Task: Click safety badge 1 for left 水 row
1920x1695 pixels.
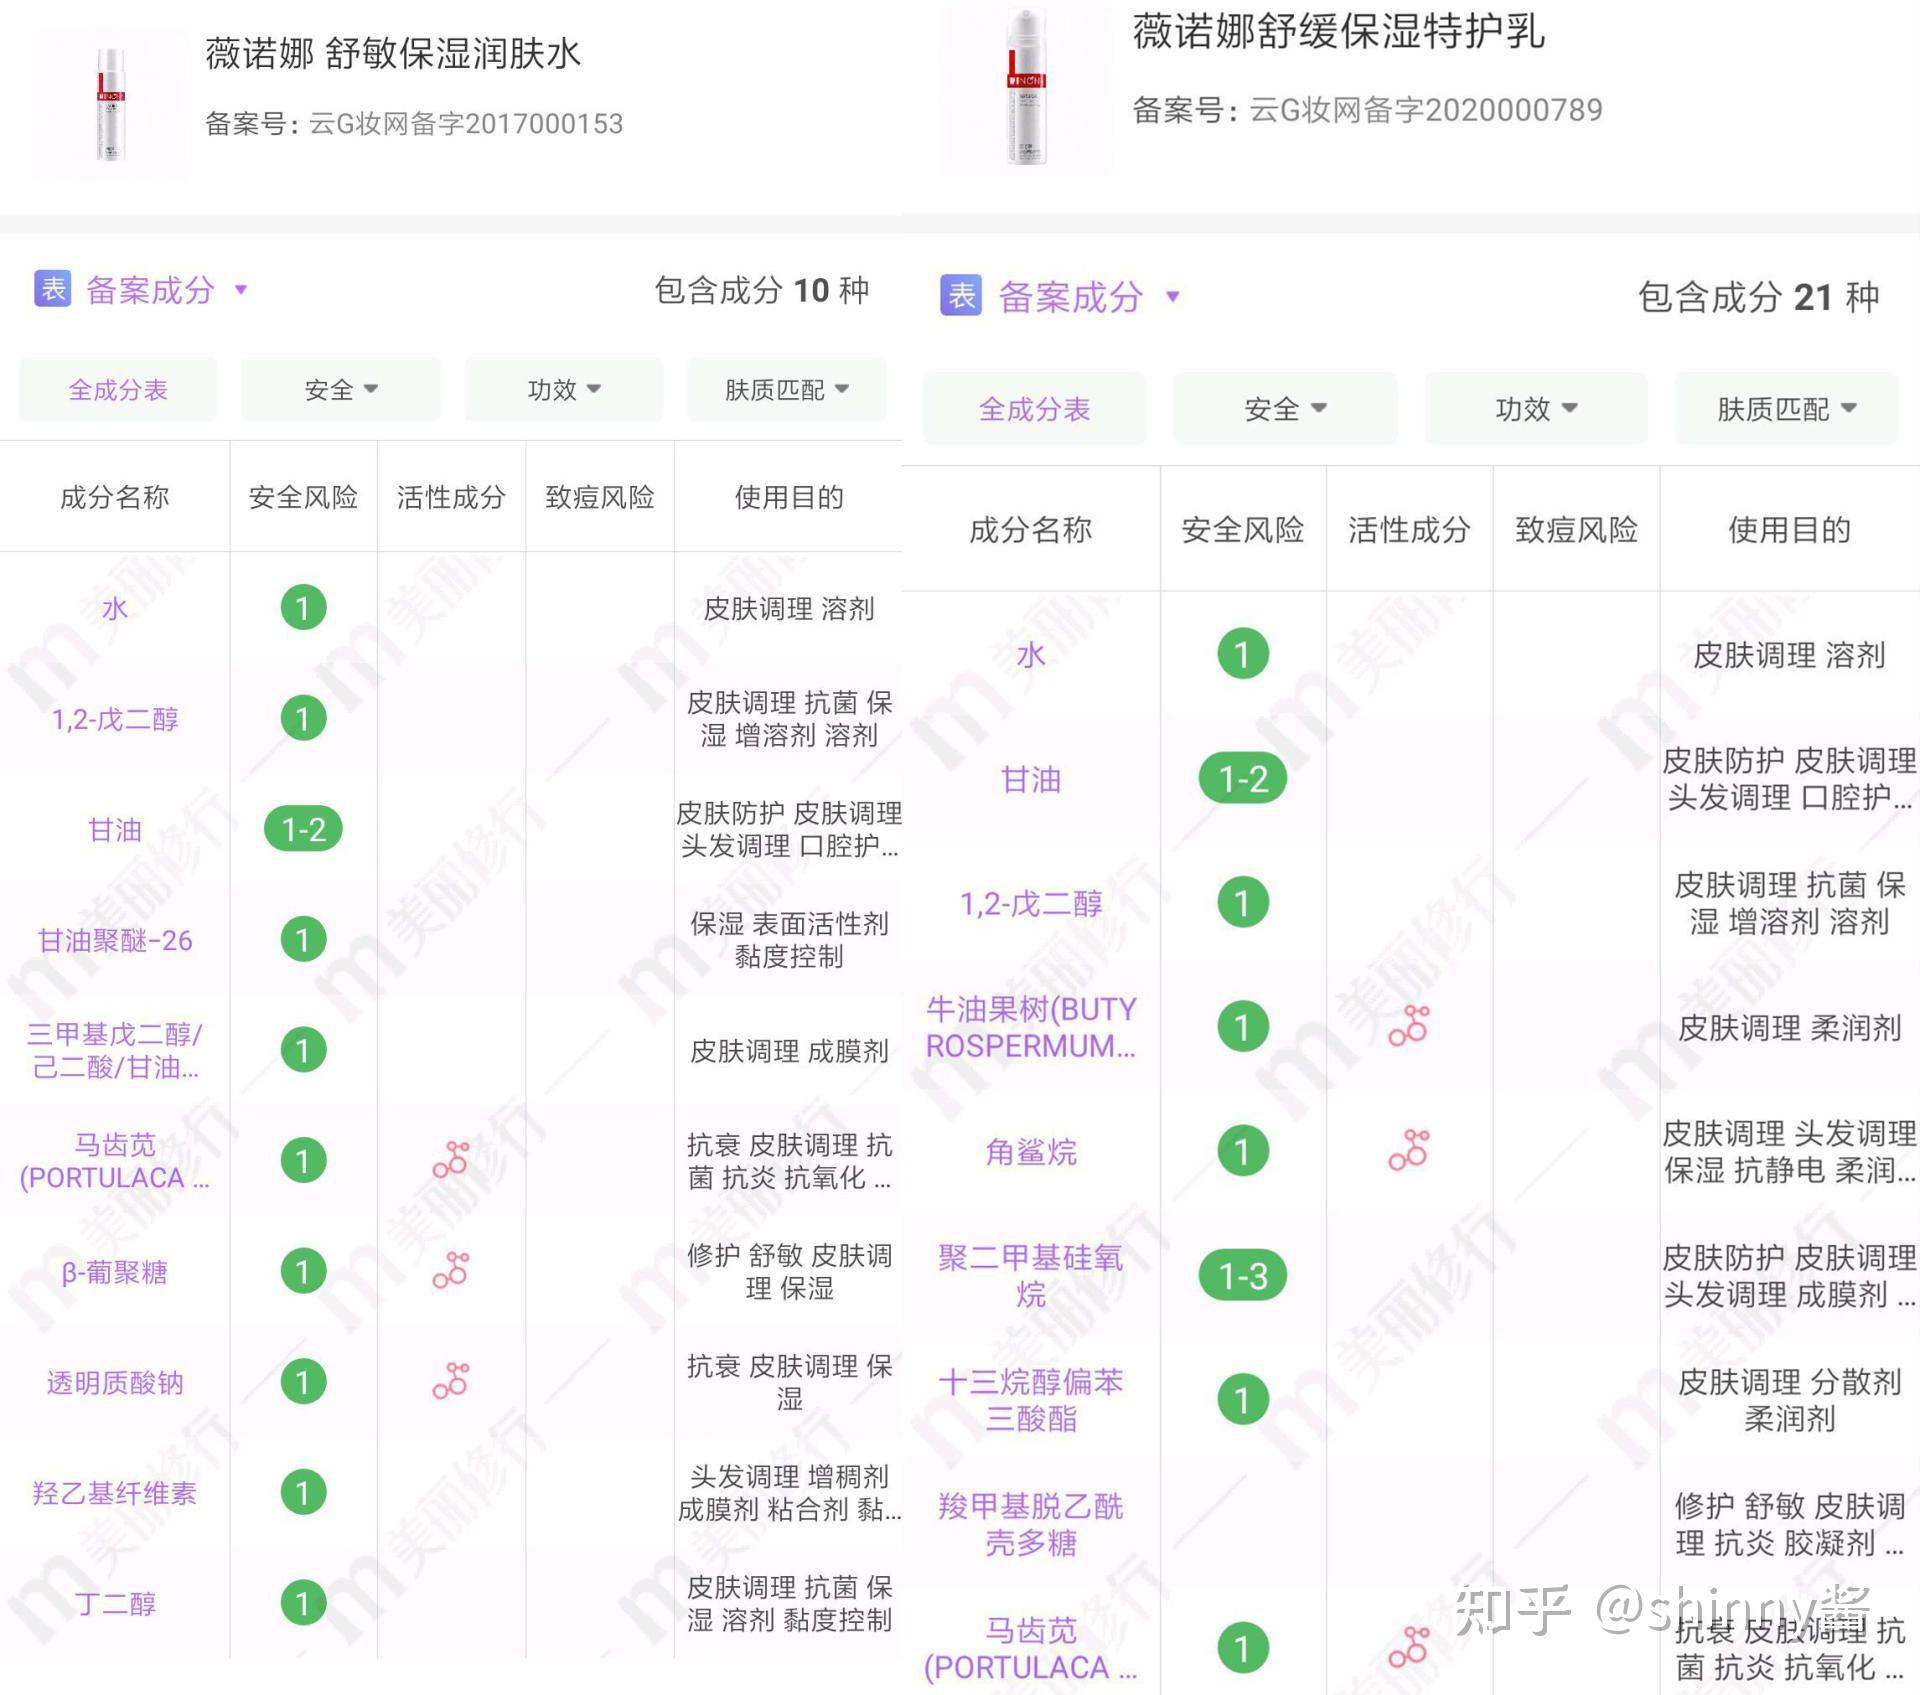Action: (303, 607)
